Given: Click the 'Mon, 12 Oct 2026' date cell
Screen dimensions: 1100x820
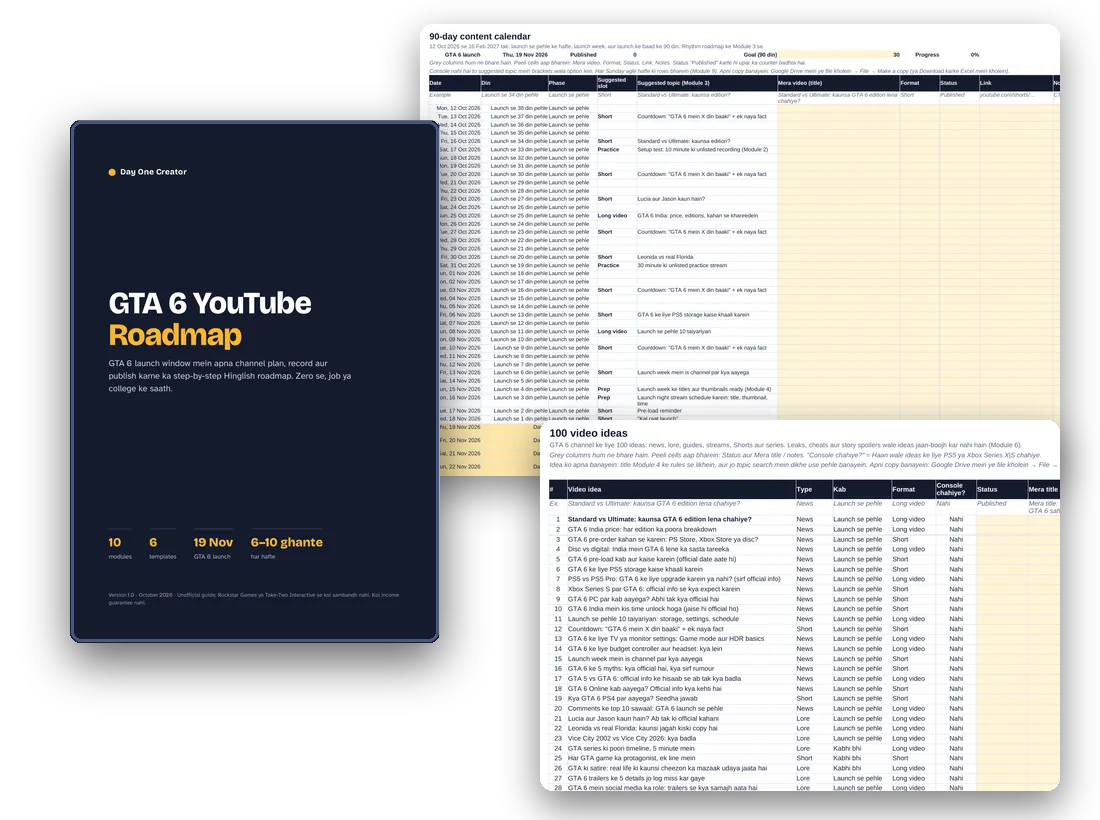Looking at the screenshot, I should click(x=458, y=108).
